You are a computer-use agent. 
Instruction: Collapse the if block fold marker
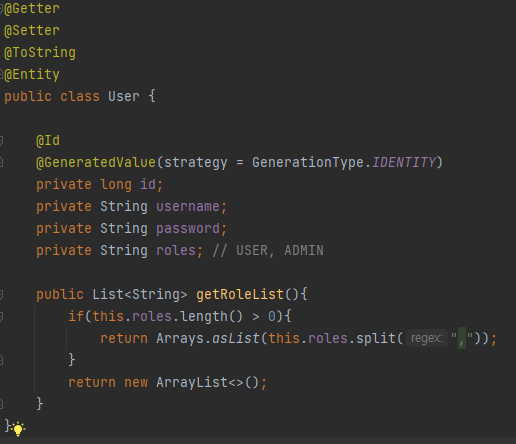point(1,316)
